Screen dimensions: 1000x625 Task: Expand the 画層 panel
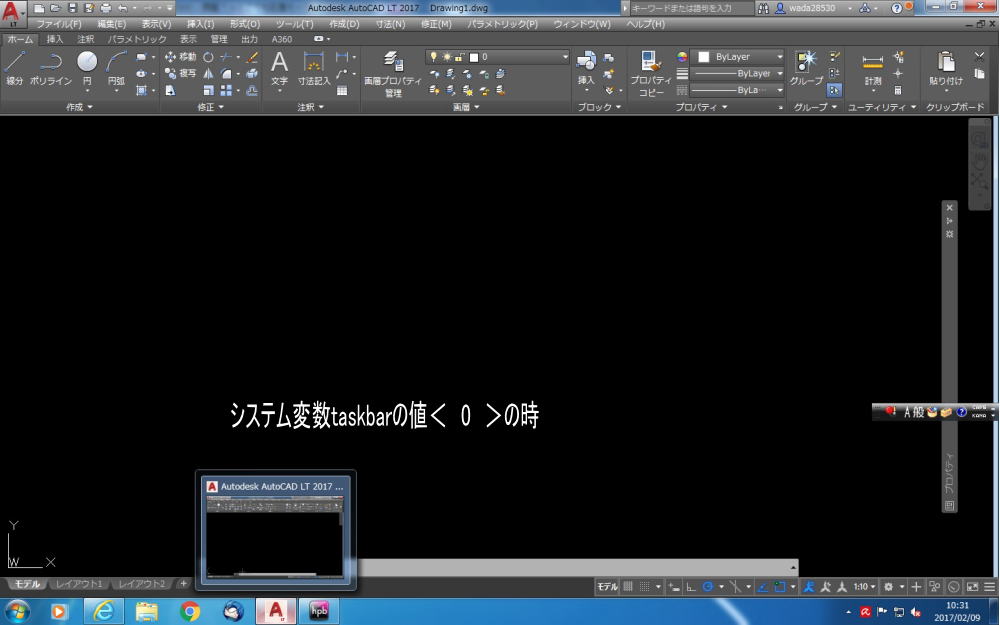click(x=466, y=107)
